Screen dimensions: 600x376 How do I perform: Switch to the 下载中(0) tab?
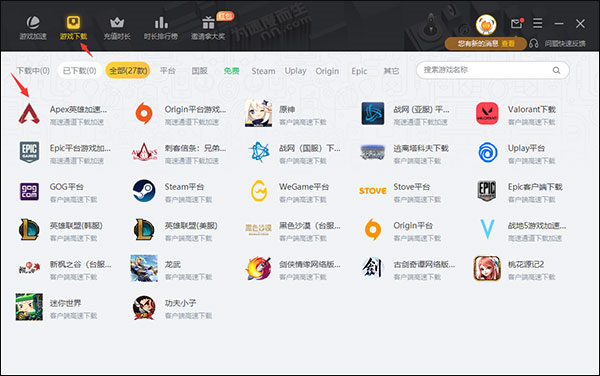tap(33, 71)
